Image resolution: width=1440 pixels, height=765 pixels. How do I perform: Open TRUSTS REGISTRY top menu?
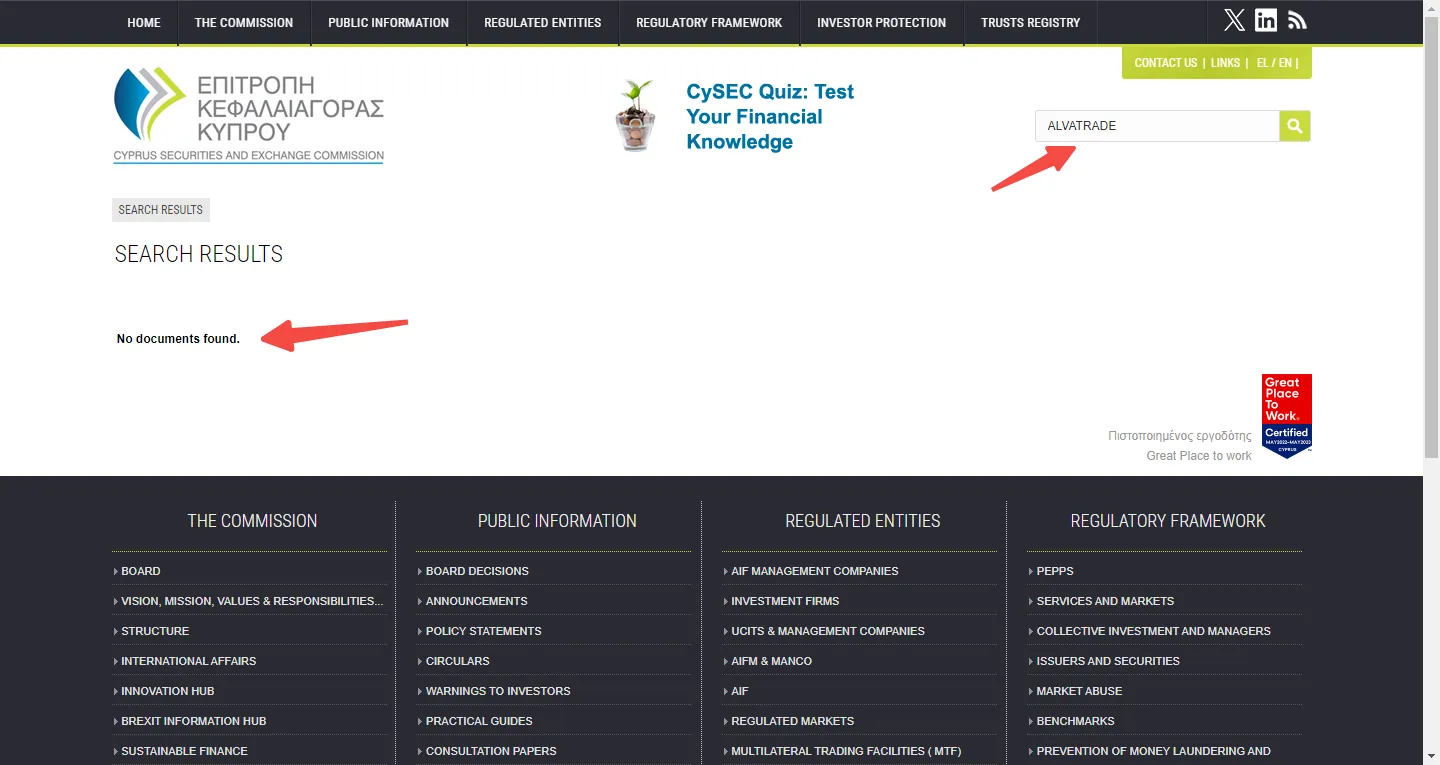coord(1031,23)
